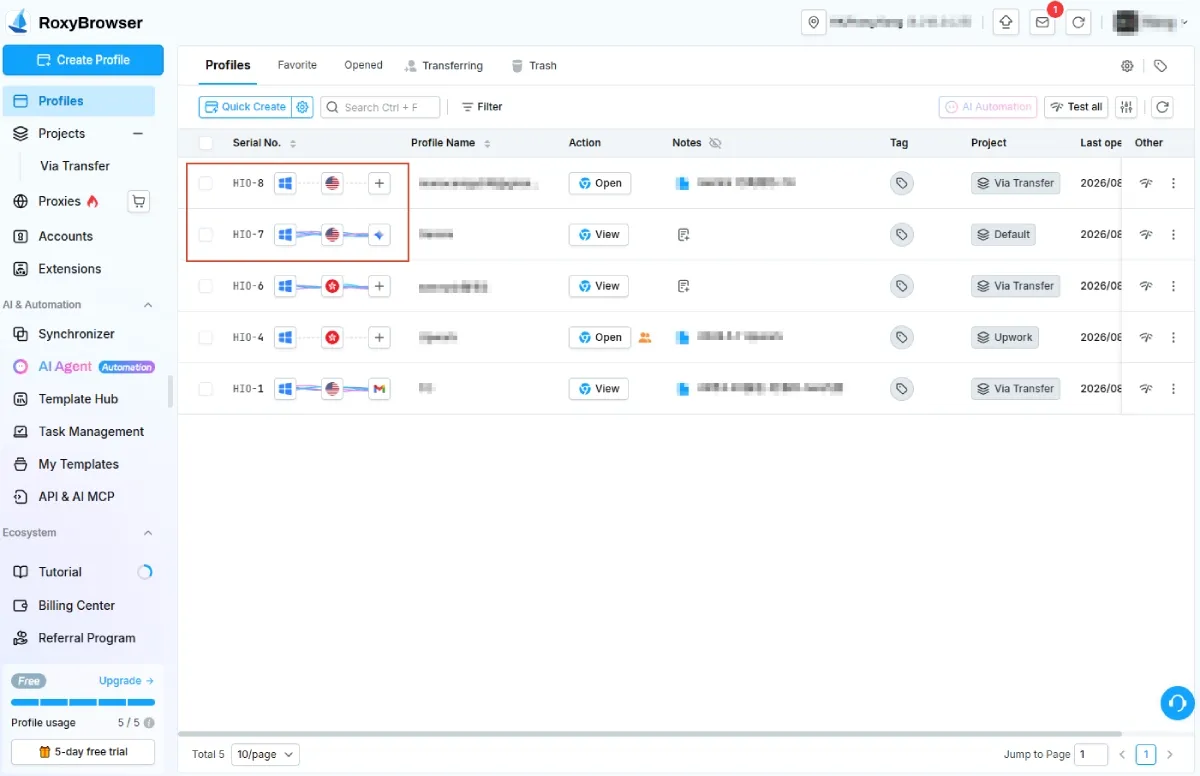Click View button for HIO-6
The height and width of the screenshot is (776, 1200).
tap(599, 286)
